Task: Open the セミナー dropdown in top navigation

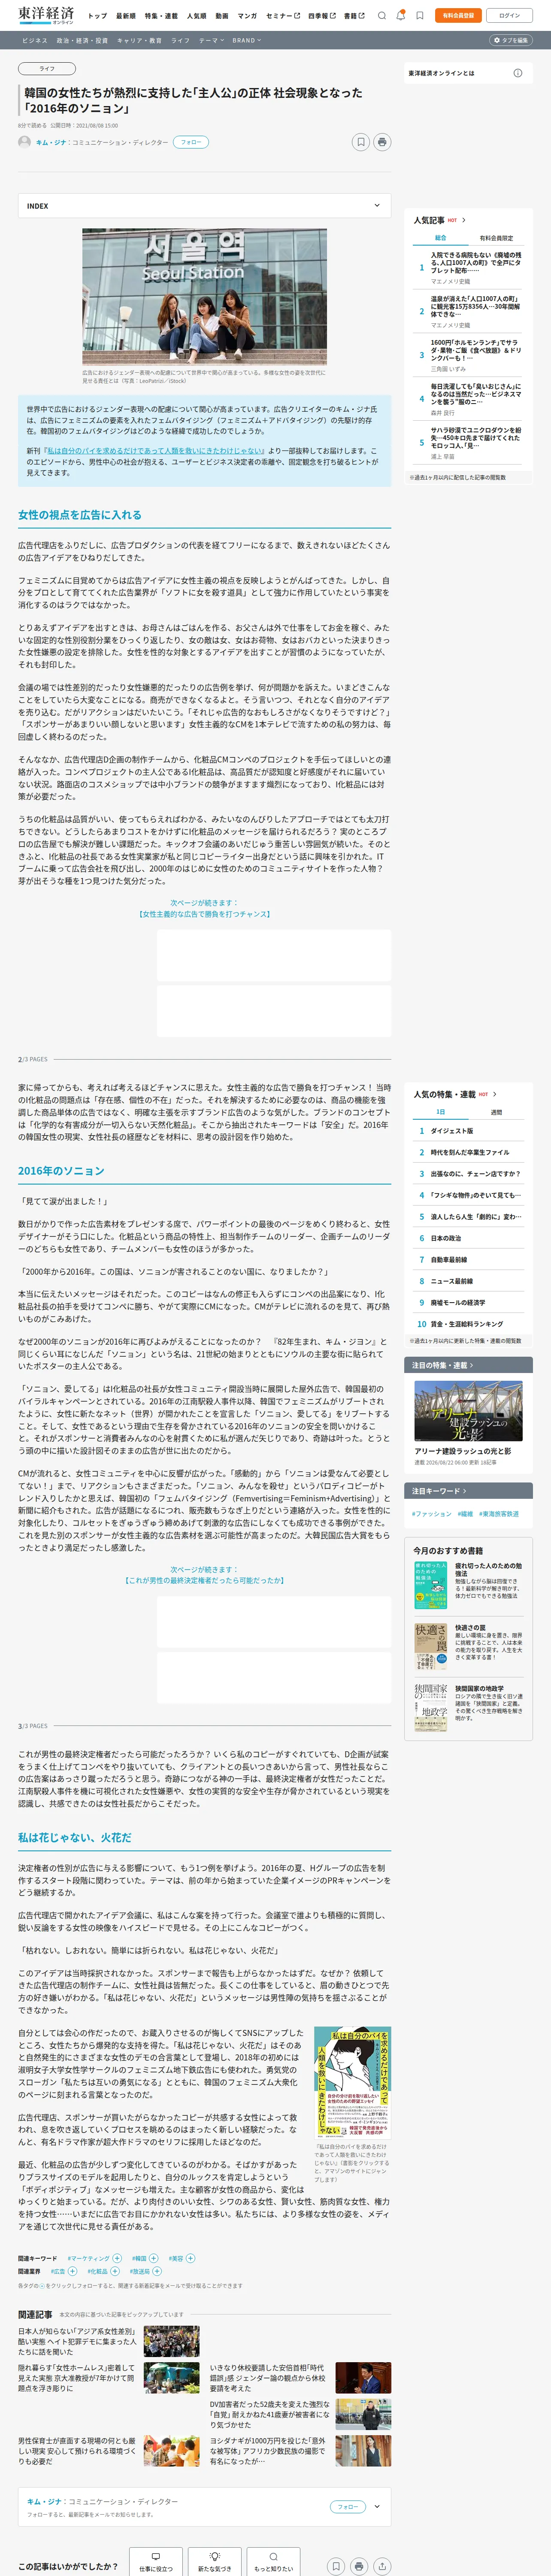Action: coord(282,16)
